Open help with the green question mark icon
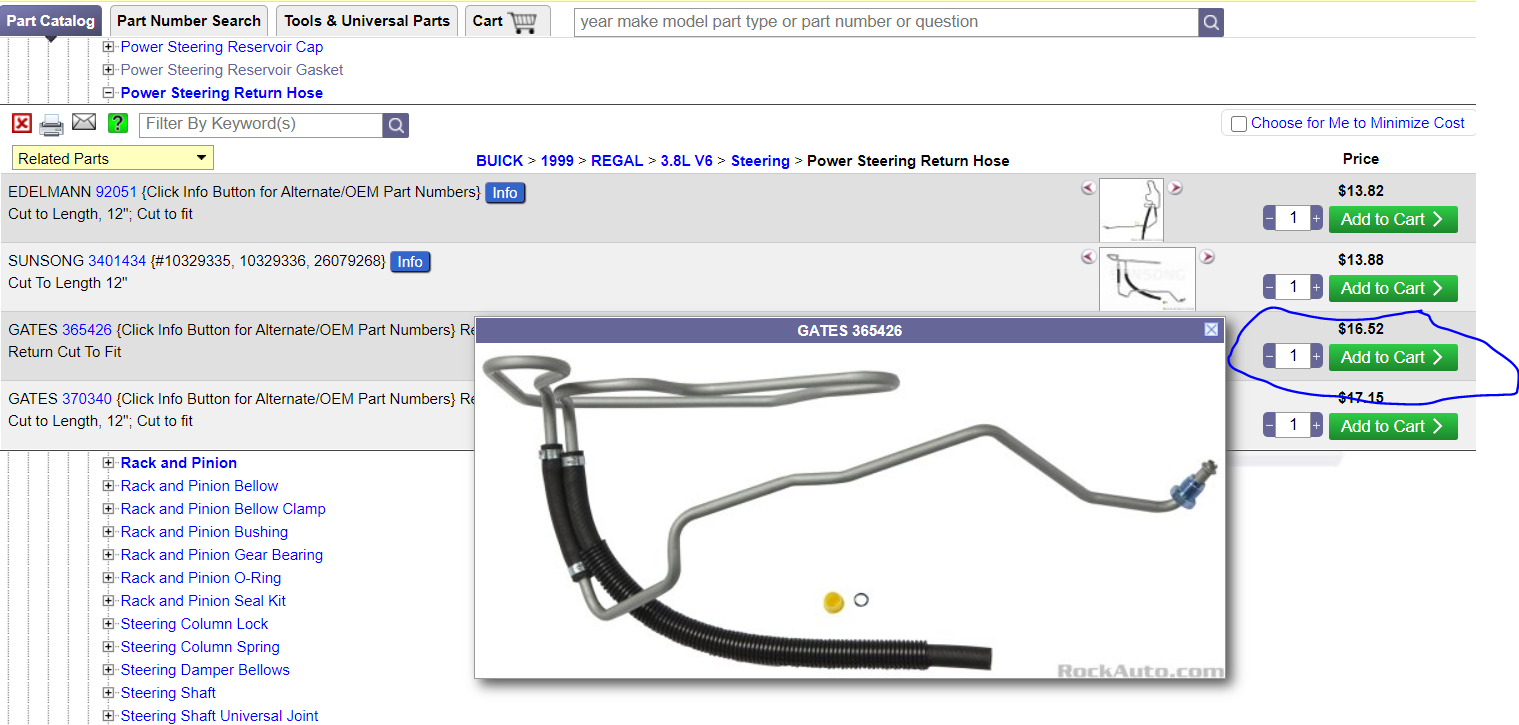Image resolution: width=1519 pixels, height=725 pixels. (118, 124)
